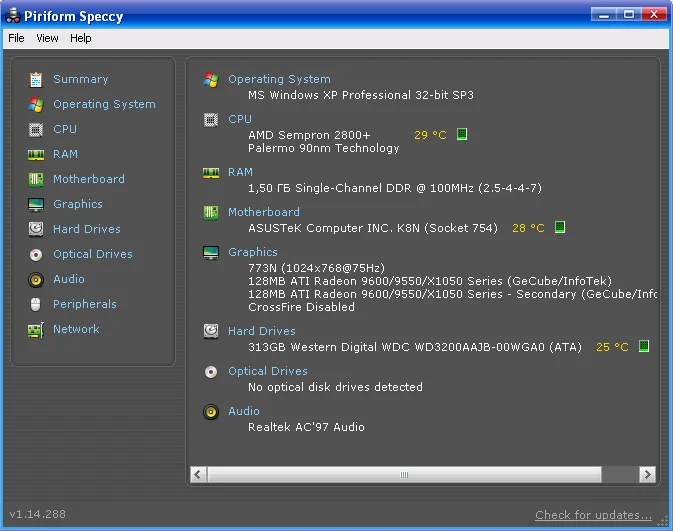Viewport: 673px width, 531px height.
Task: Click the text MS Windows XP Professional 32-bit SP3
Action: 361,95
